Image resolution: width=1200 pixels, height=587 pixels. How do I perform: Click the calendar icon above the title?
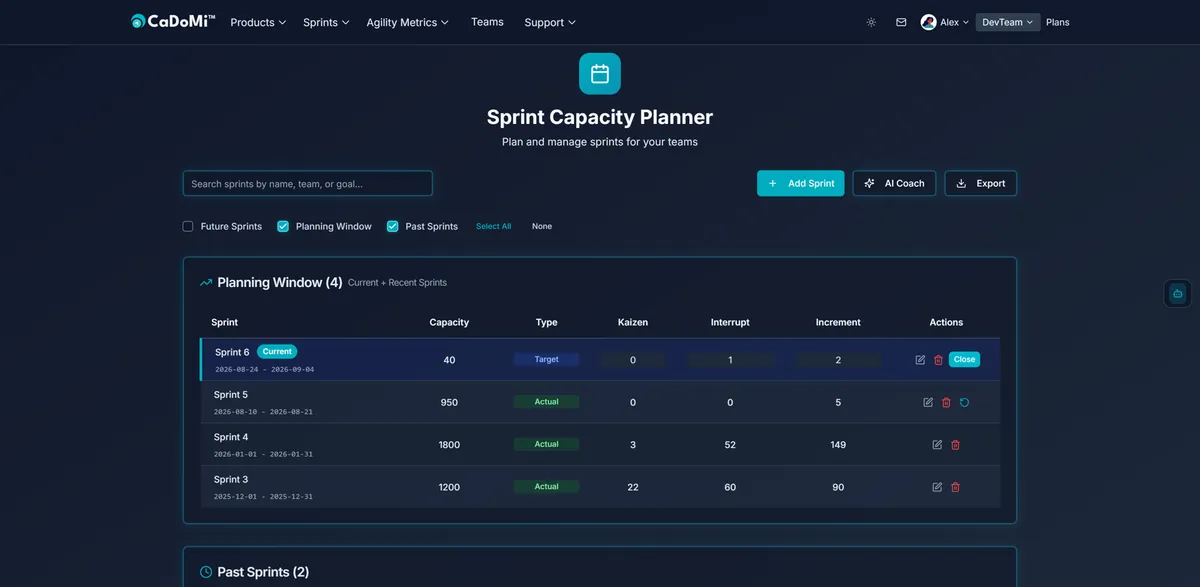(600, 74)
